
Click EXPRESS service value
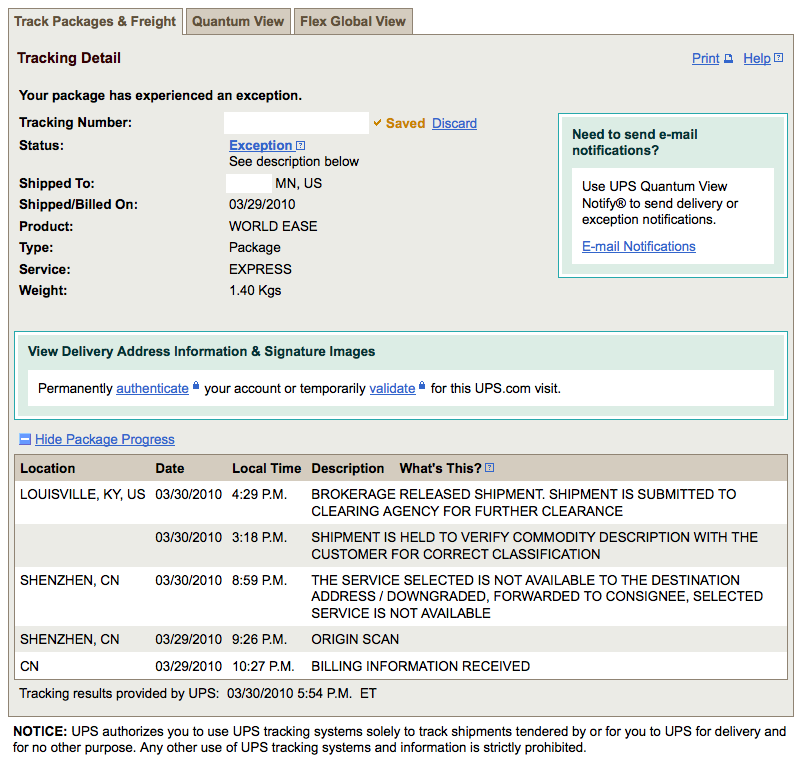[x=260, y=270]
